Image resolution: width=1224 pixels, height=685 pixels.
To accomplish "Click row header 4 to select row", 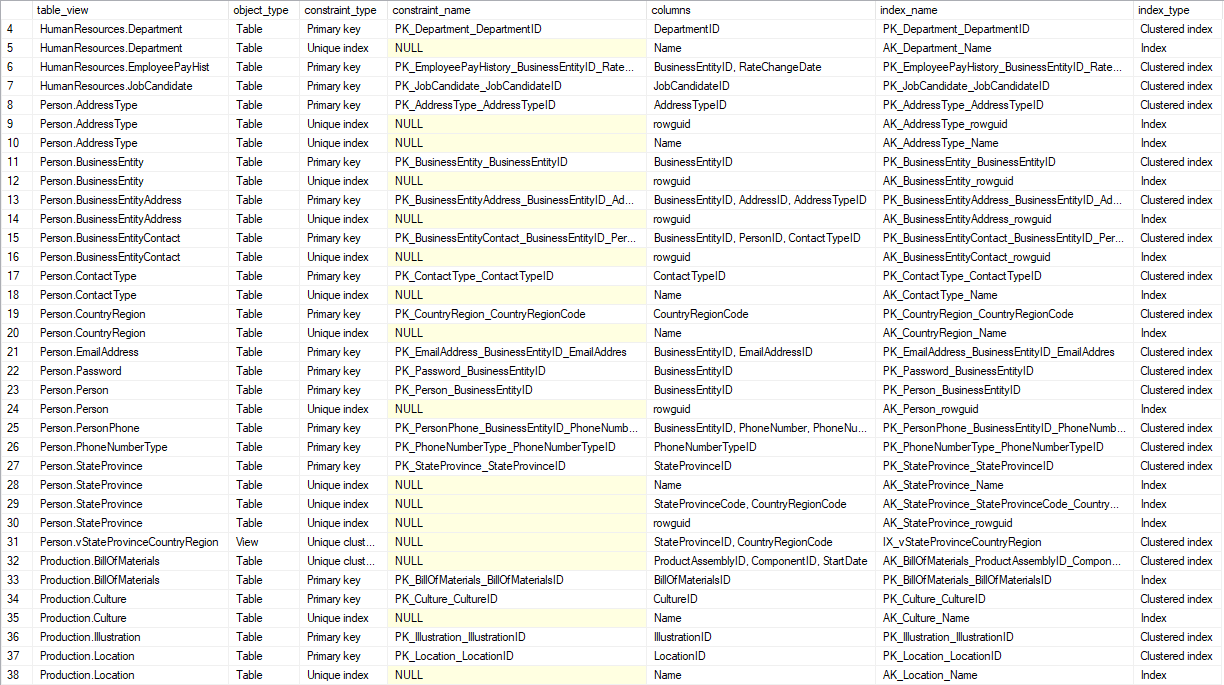I will [14, 28].
